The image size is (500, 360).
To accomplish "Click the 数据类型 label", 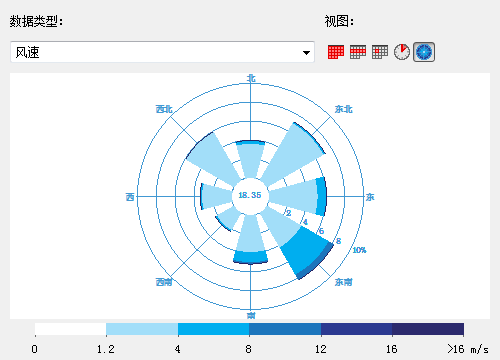I will click(36, 22).
